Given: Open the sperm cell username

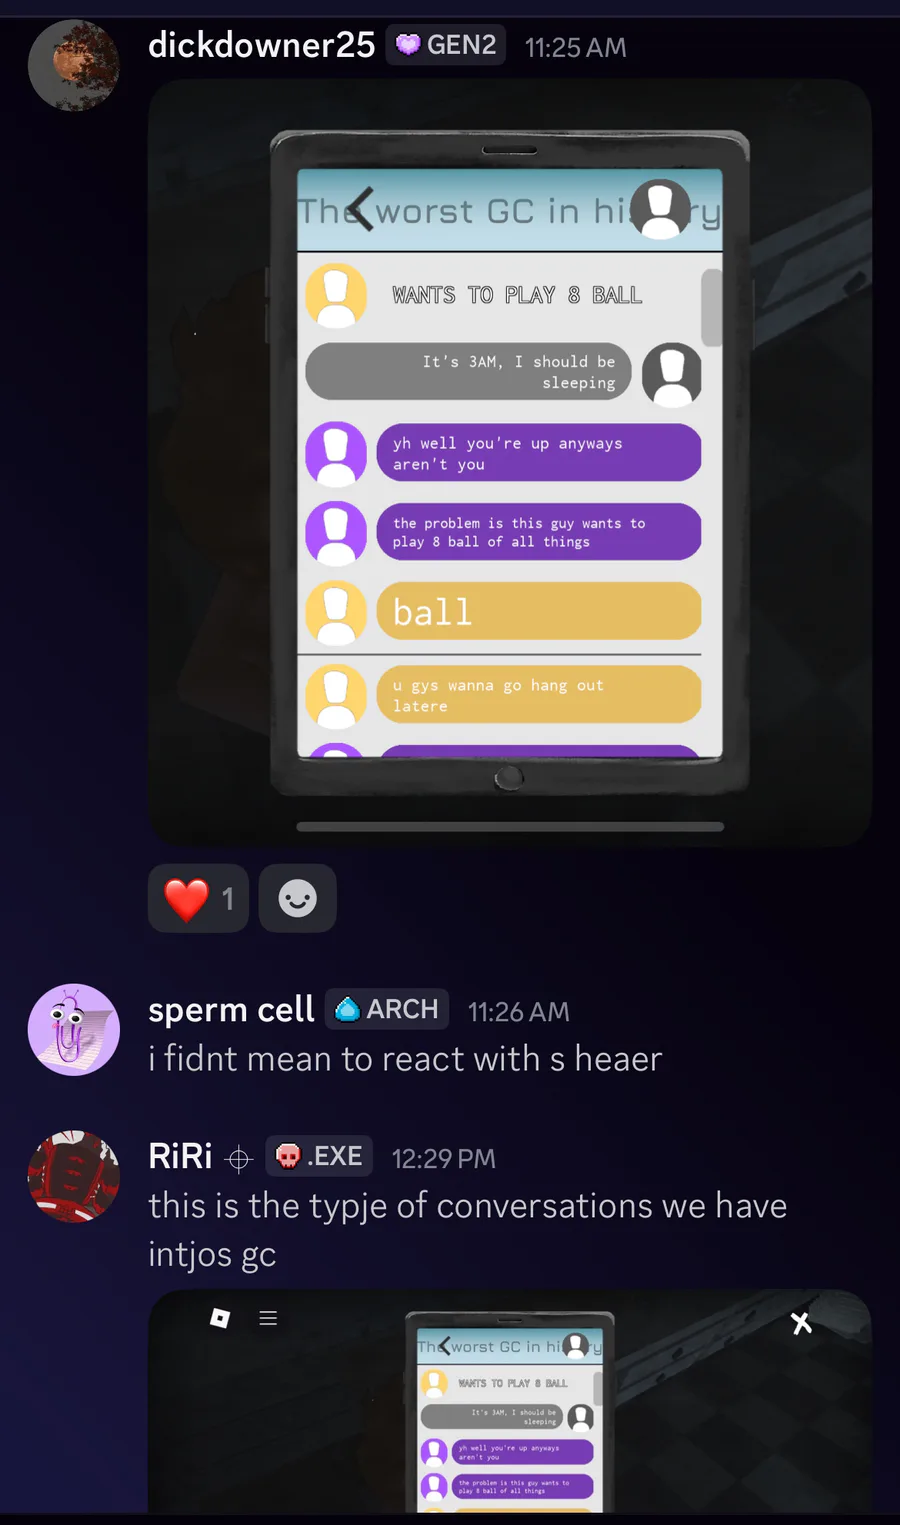Looking at the screenshot, I should (231, 1010).
